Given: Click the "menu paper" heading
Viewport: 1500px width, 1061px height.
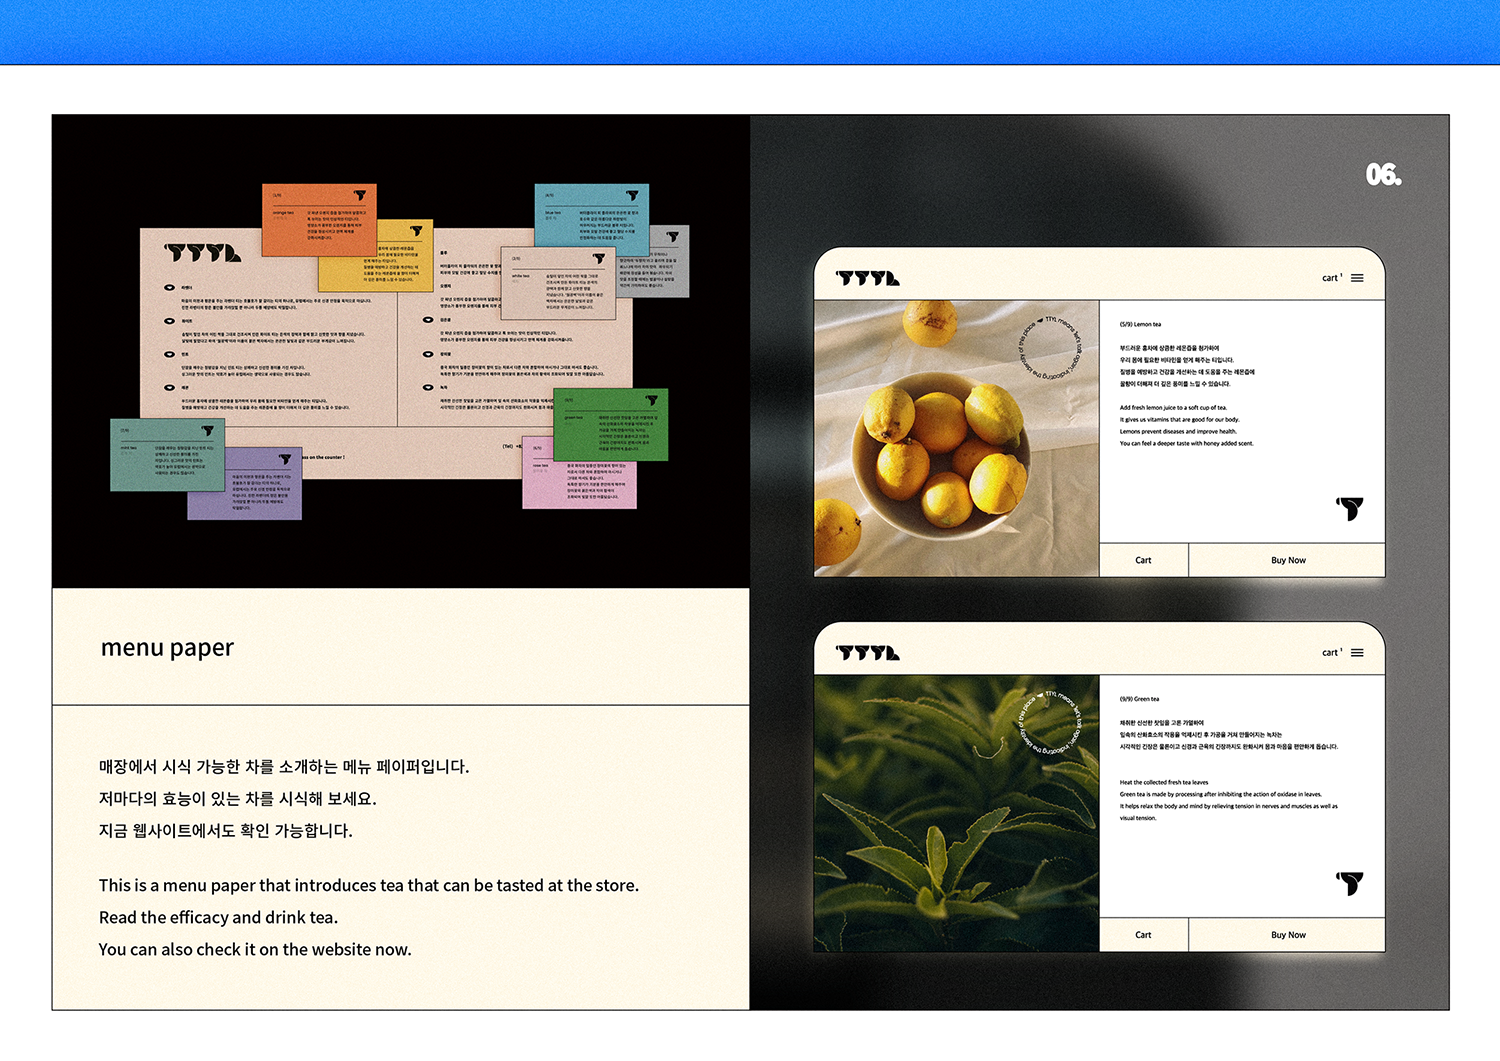Looking at the screenshot, I should click(167, 648).
